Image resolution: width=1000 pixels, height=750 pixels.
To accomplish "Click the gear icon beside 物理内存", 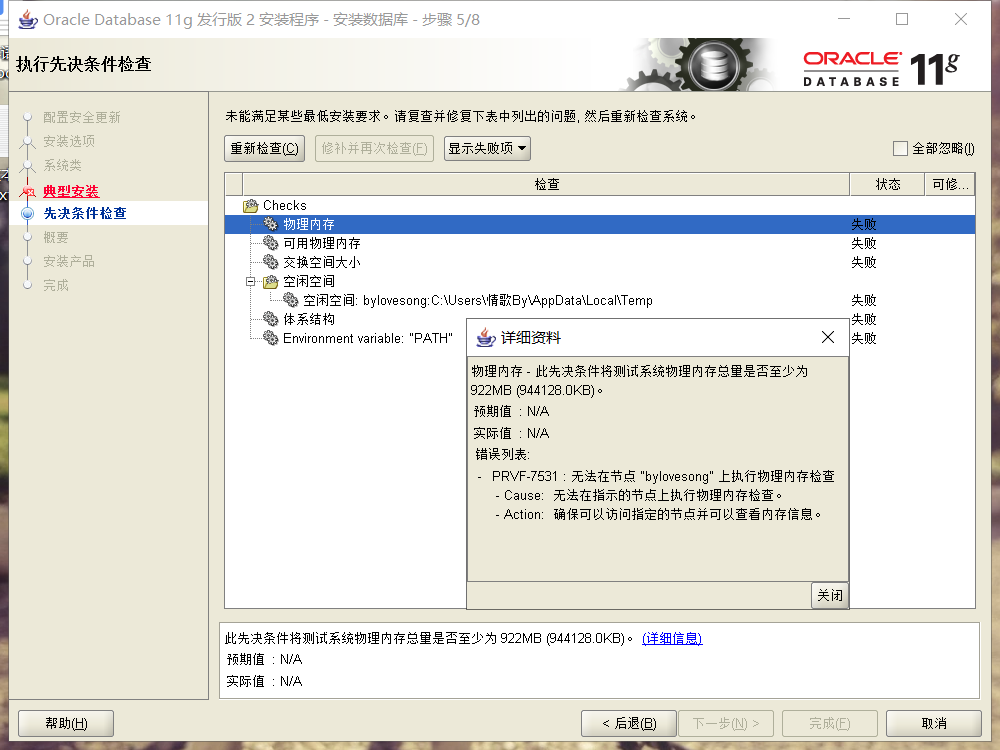I will 271,224.
